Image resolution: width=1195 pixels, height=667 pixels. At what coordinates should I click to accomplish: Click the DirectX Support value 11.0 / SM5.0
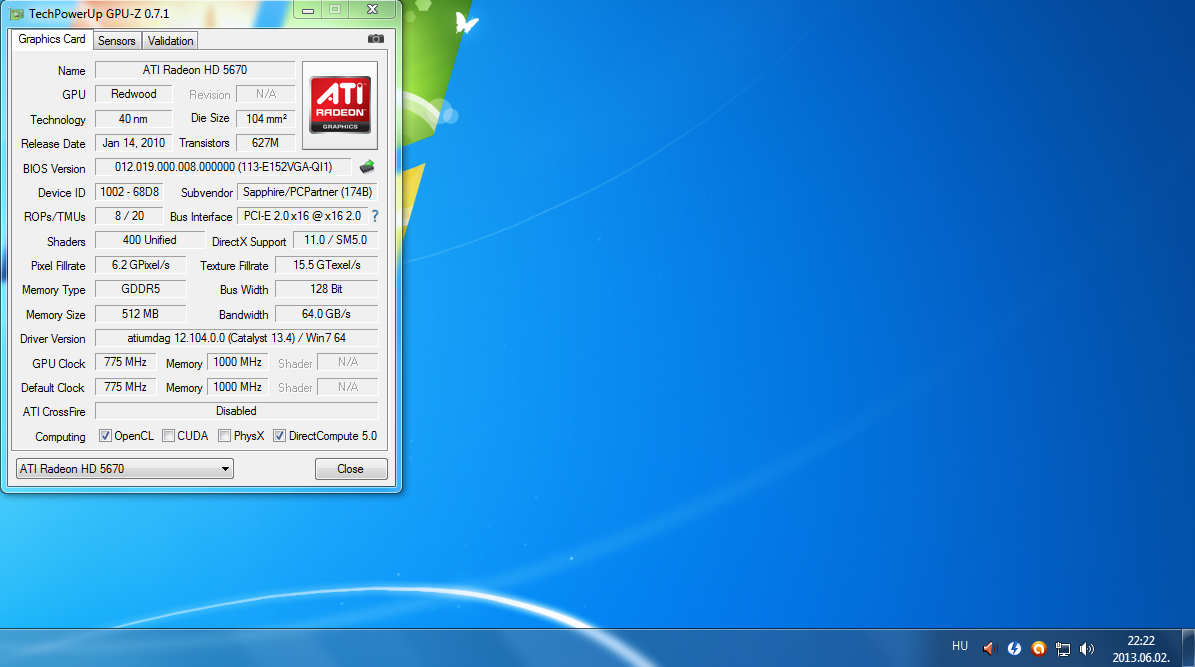[x=335, y=240]
